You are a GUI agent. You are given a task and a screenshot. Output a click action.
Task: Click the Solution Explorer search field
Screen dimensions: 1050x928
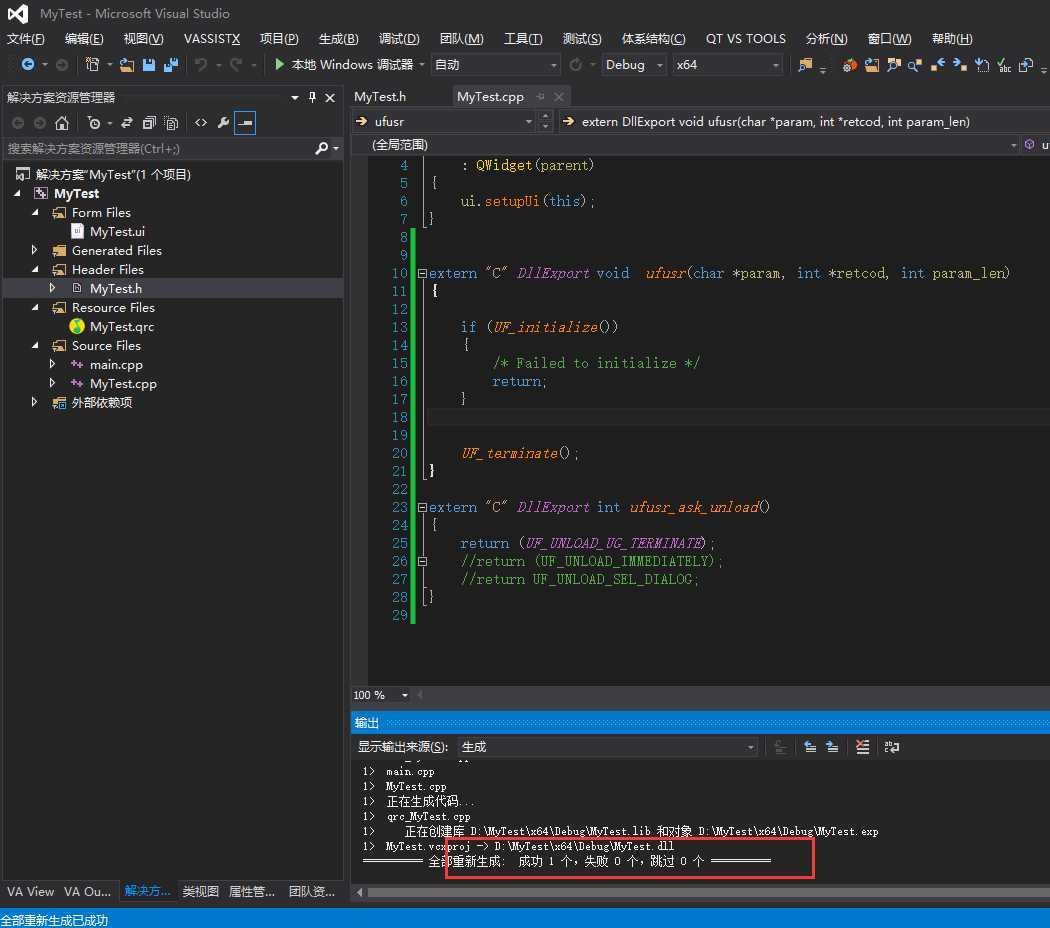pos(159,148)
